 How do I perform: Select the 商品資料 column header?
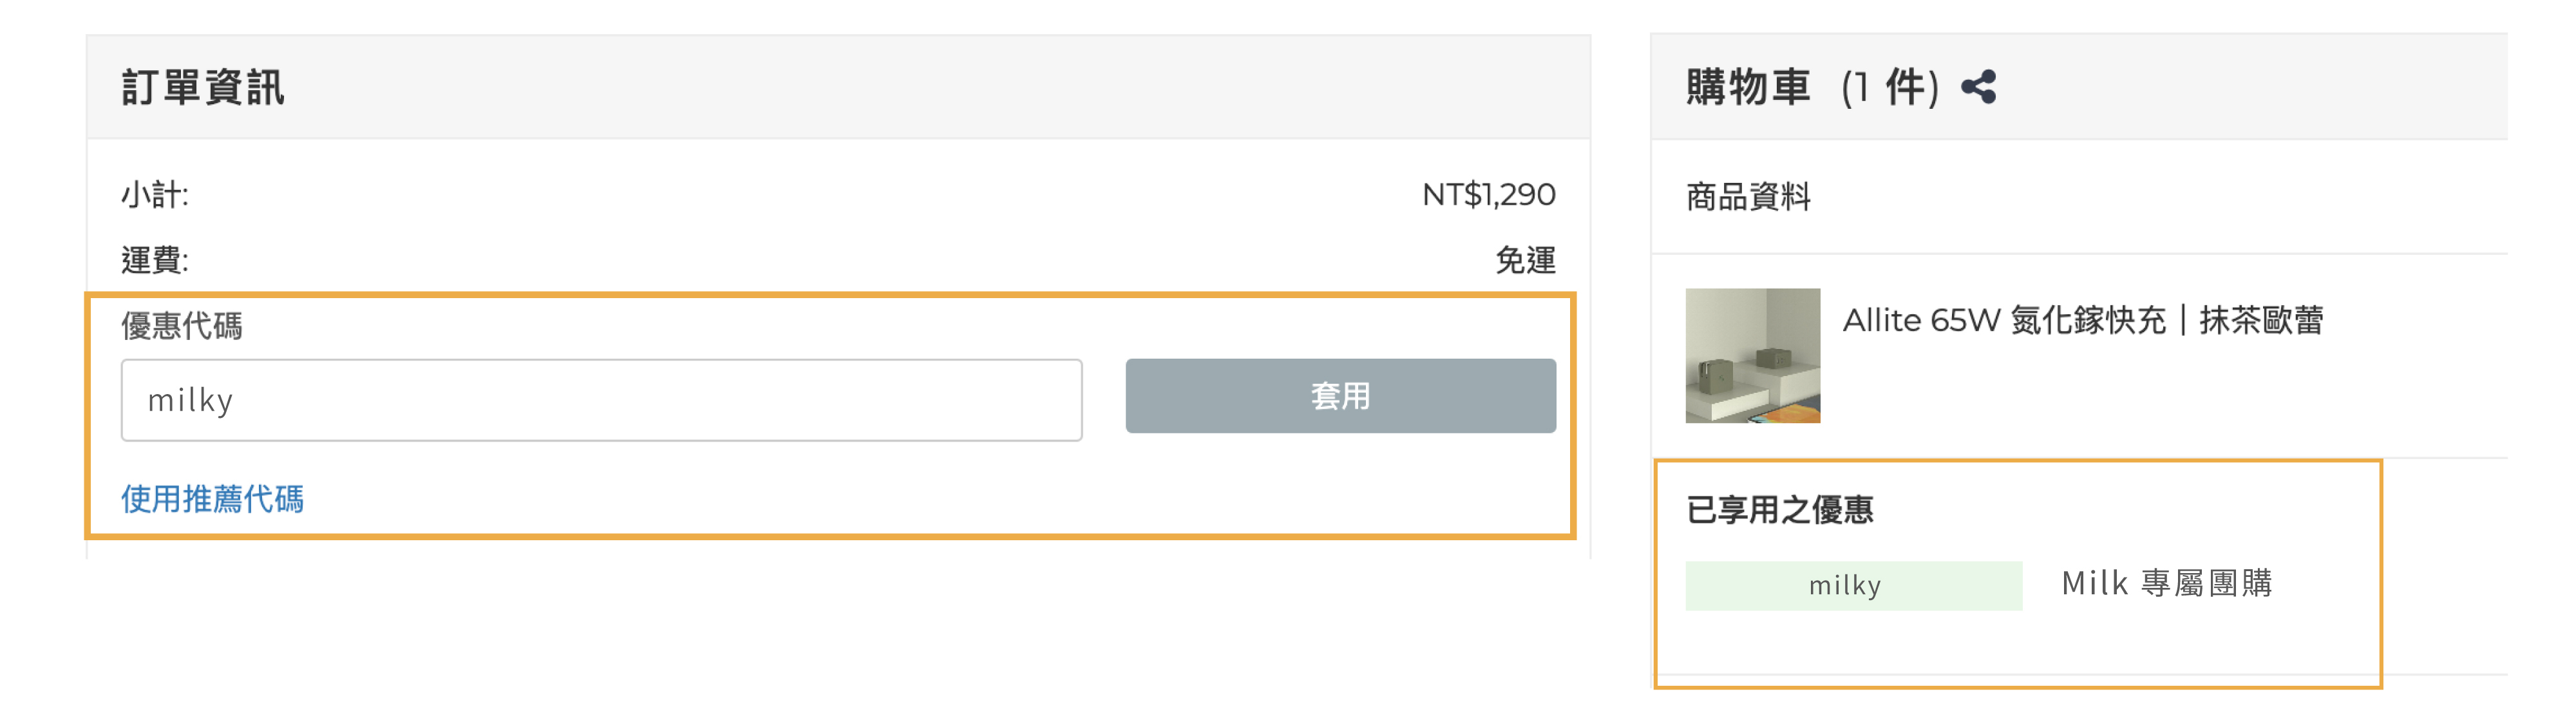pyautogui.click(x=1748, y=198)
